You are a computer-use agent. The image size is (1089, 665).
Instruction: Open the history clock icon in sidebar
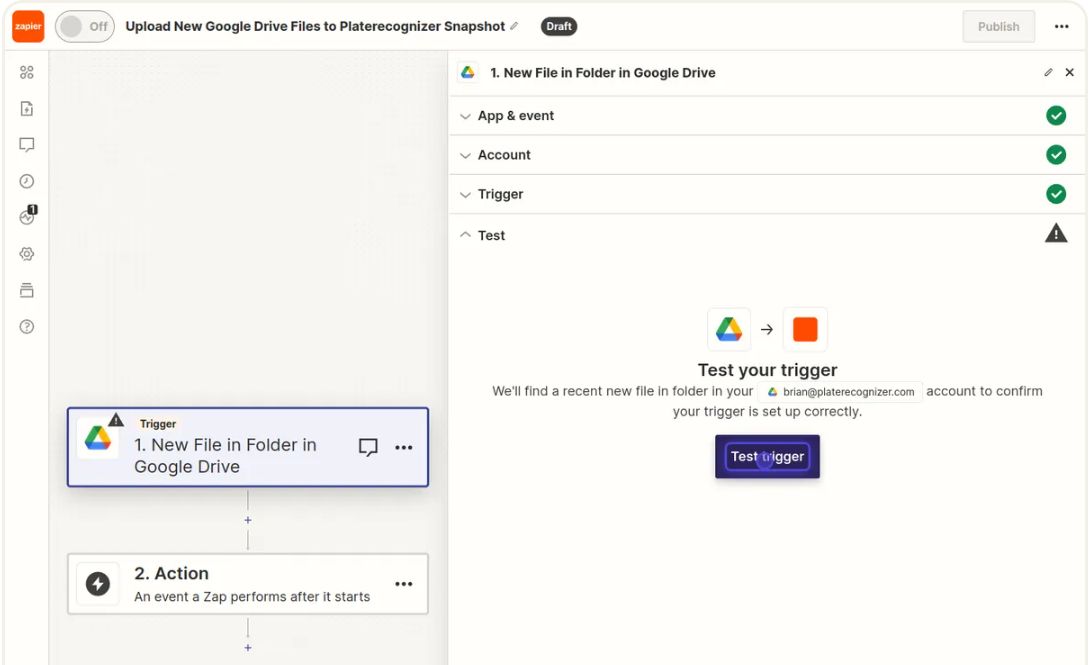(x=27, y=181)
